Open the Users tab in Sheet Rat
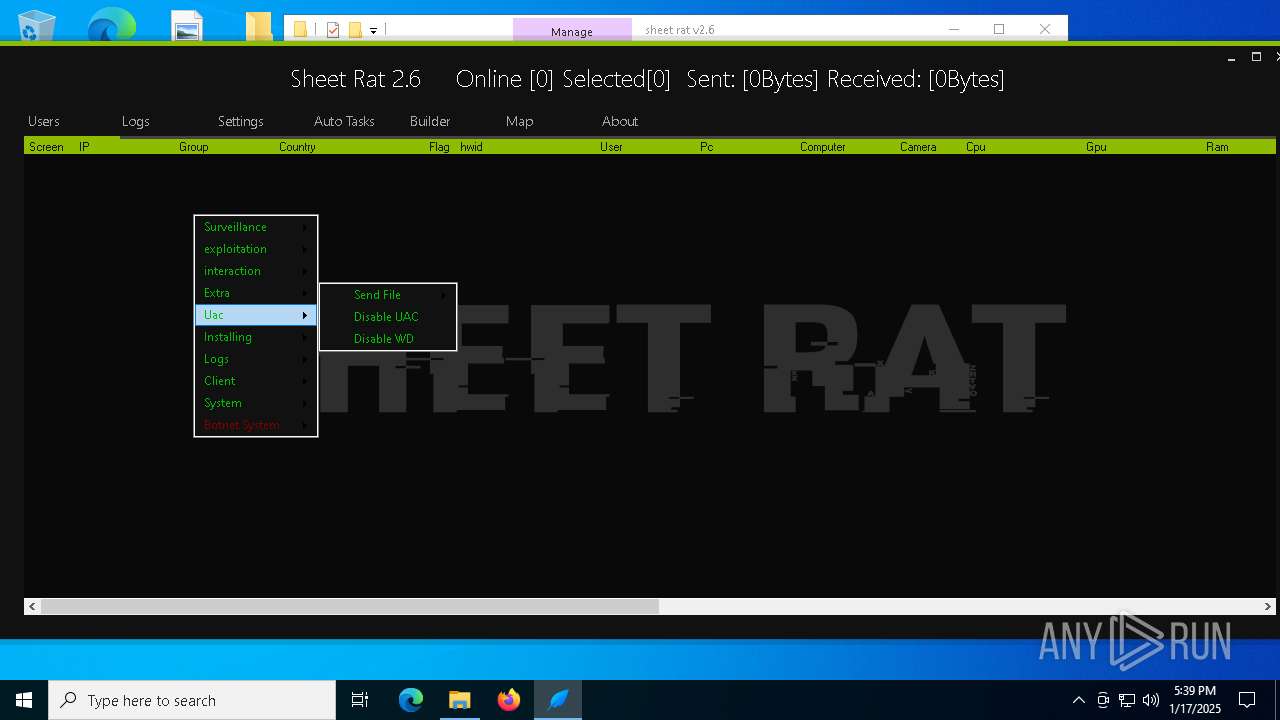 (x=44, y=121)
